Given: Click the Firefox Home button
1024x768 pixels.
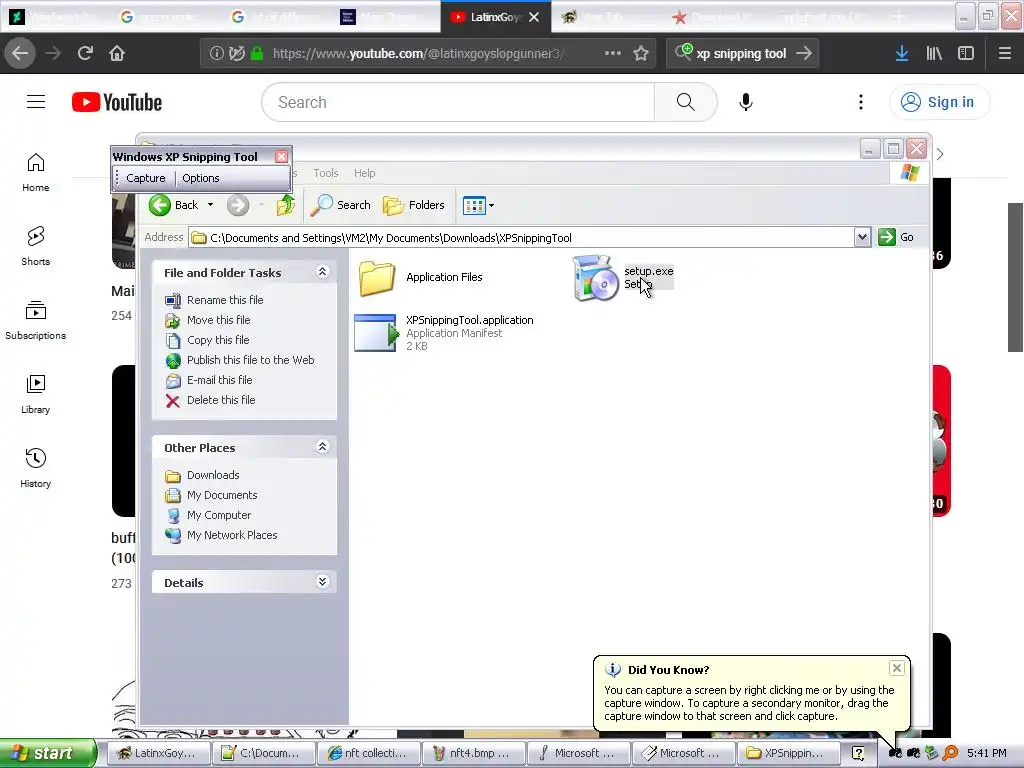Looking at the screenshot, I should (117, 53).
